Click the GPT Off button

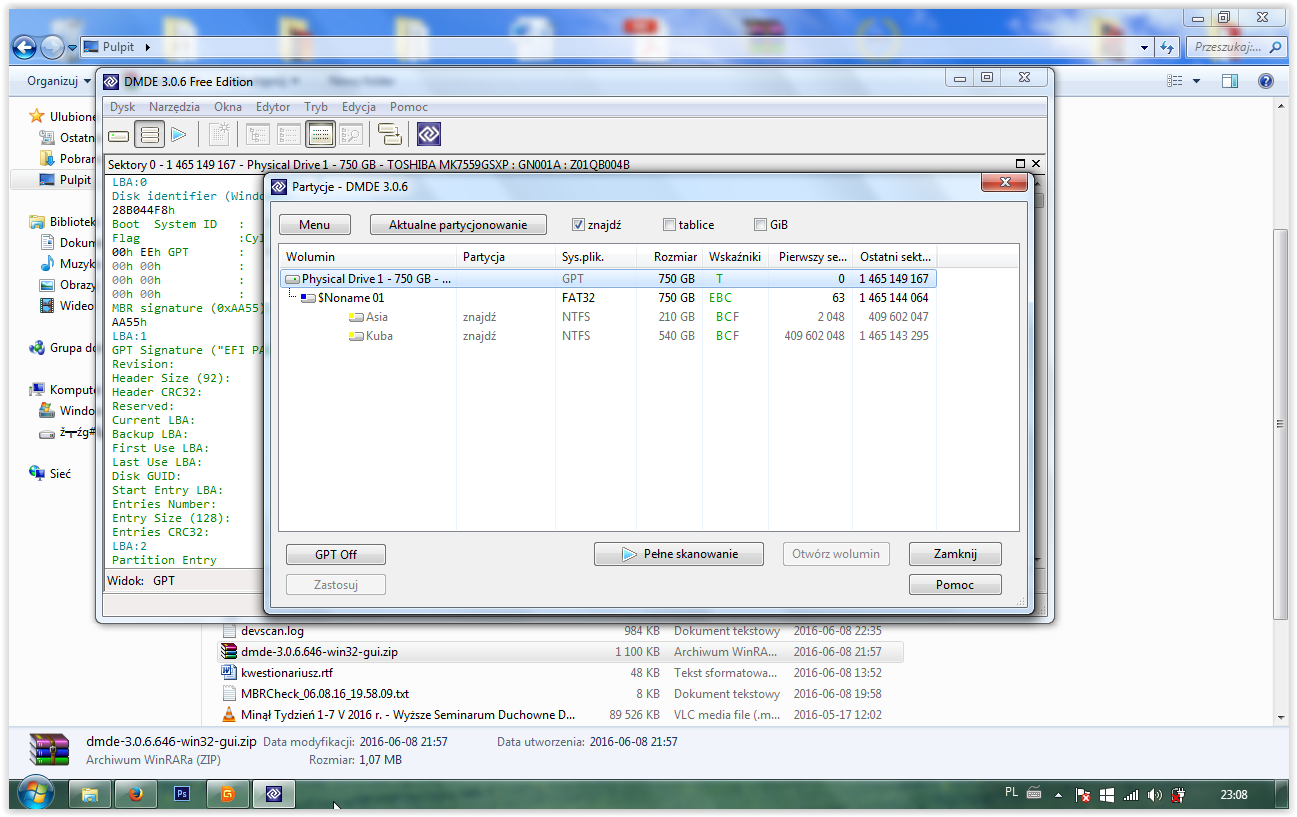coord(336,554)
